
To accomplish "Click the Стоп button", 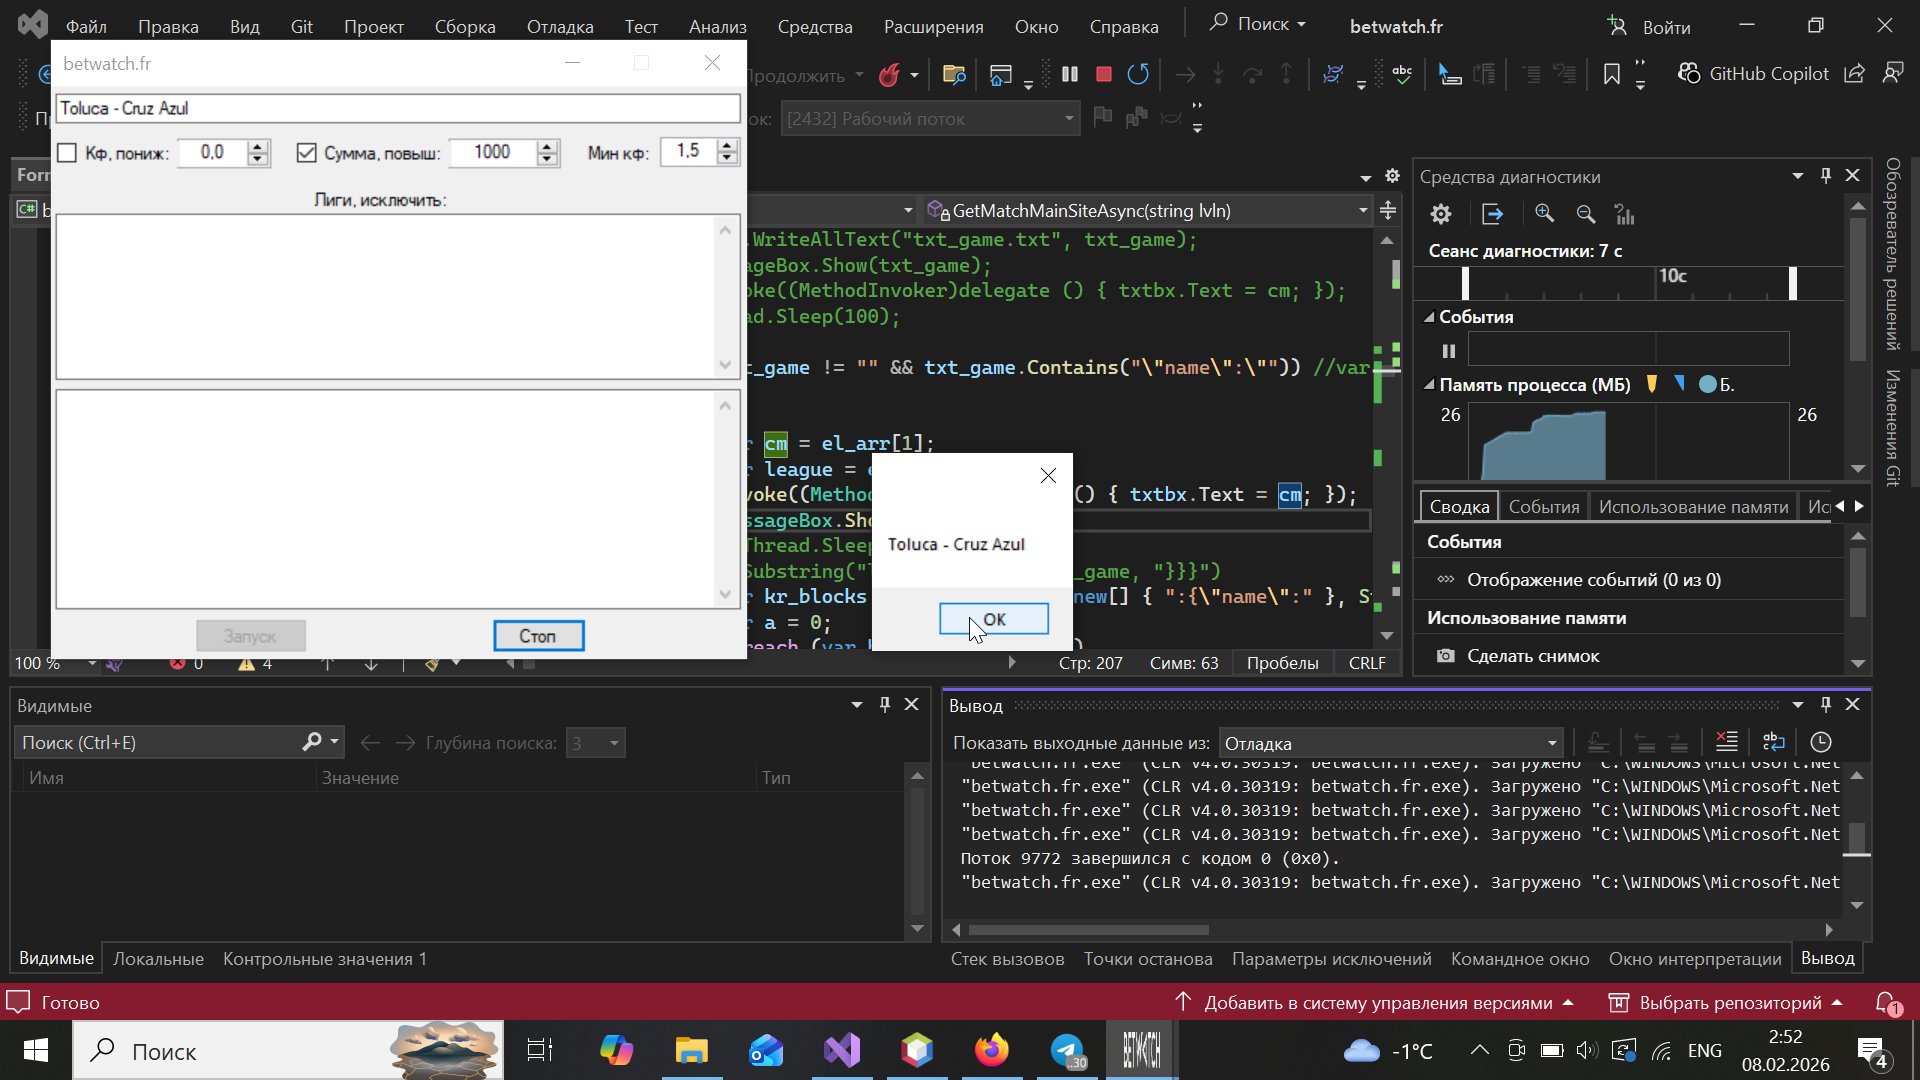I will click(x=538, y=636).
